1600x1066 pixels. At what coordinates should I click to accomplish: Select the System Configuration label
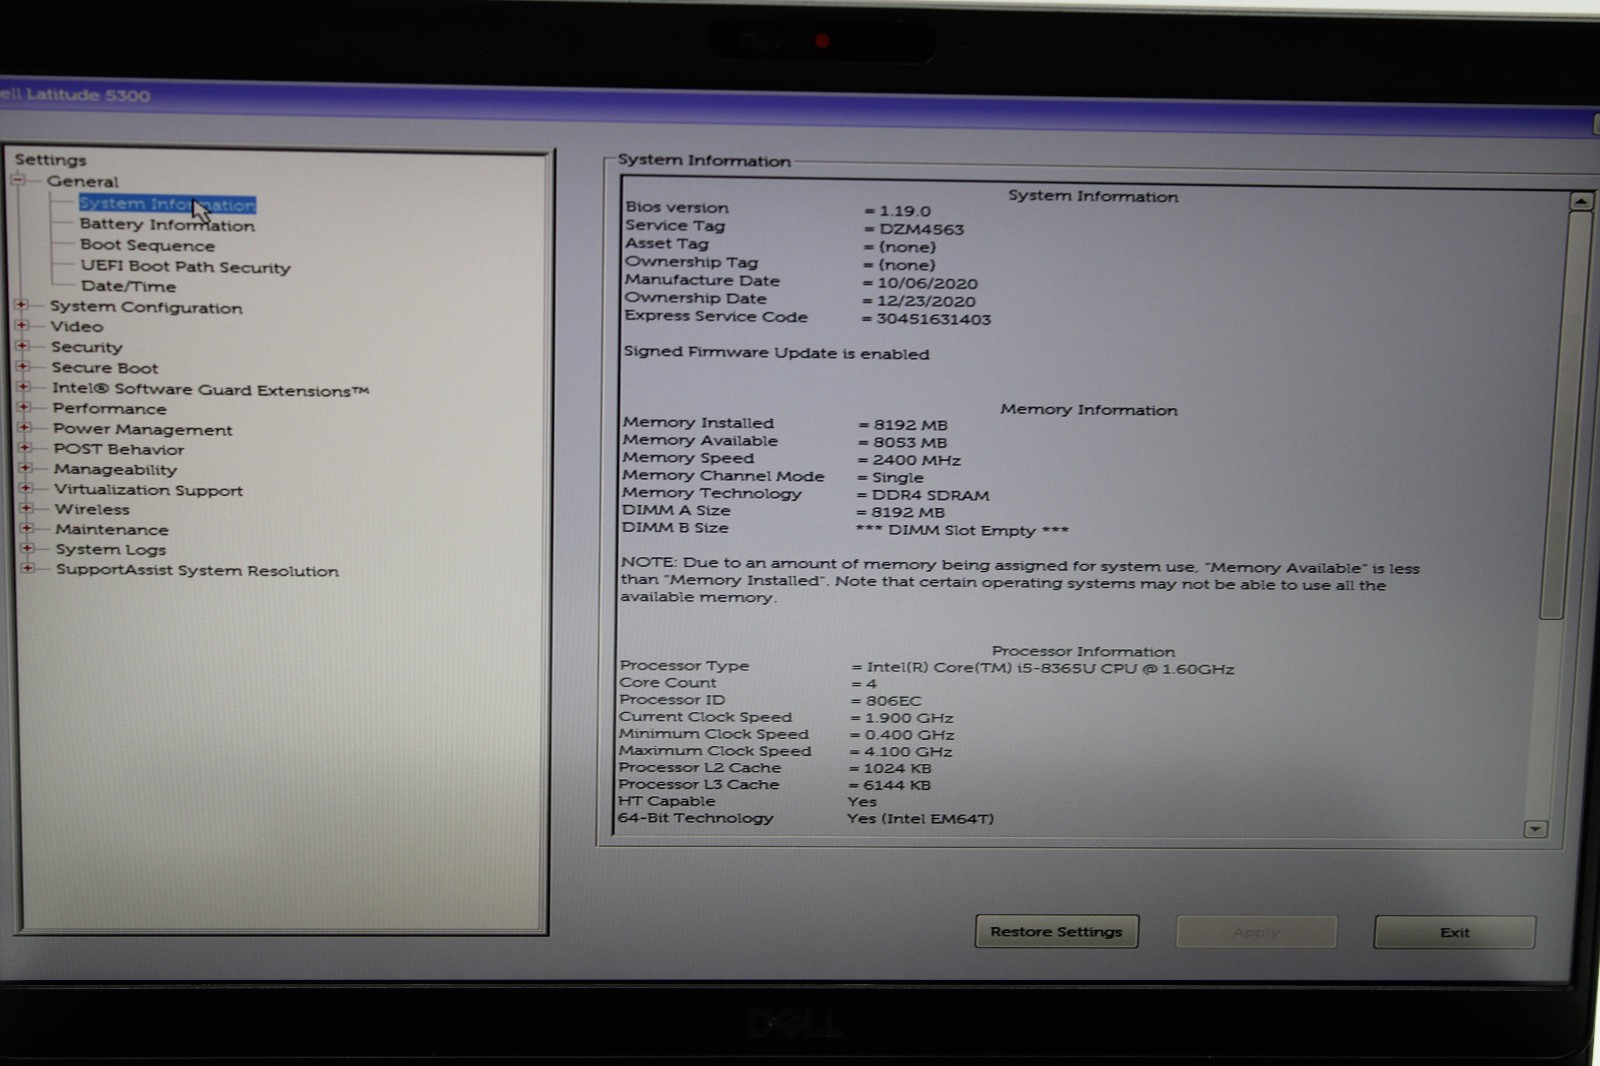click(146, 308)
